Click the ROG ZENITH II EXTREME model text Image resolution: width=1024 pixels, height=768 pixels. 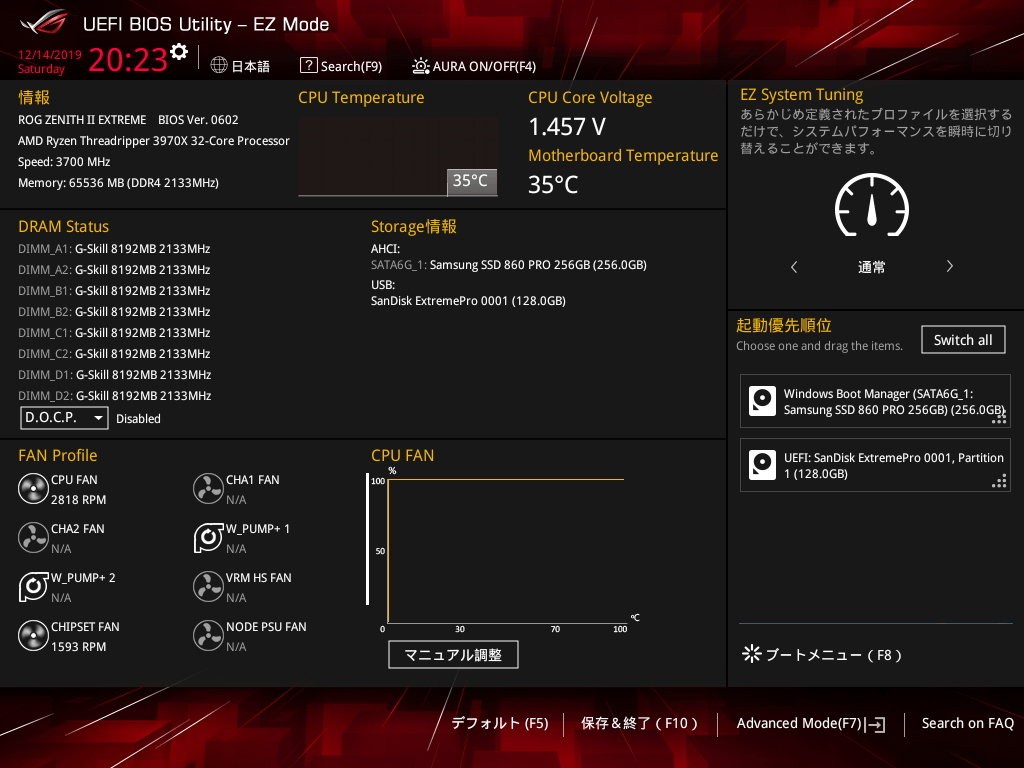point(82,120)
